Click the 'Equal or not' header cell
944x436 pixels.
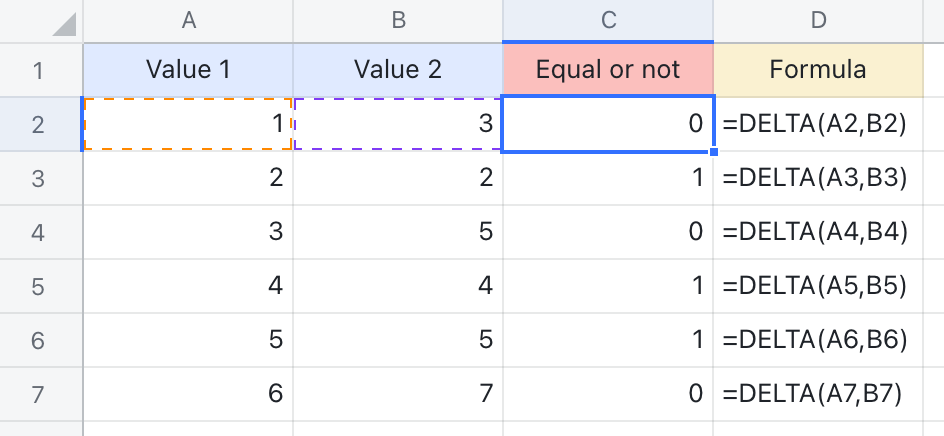(608, 70)
